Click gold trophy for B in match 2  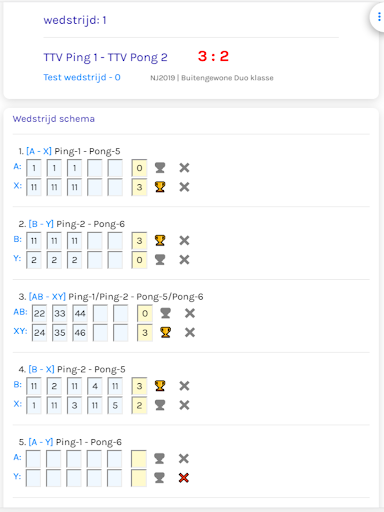coord(160,240)
